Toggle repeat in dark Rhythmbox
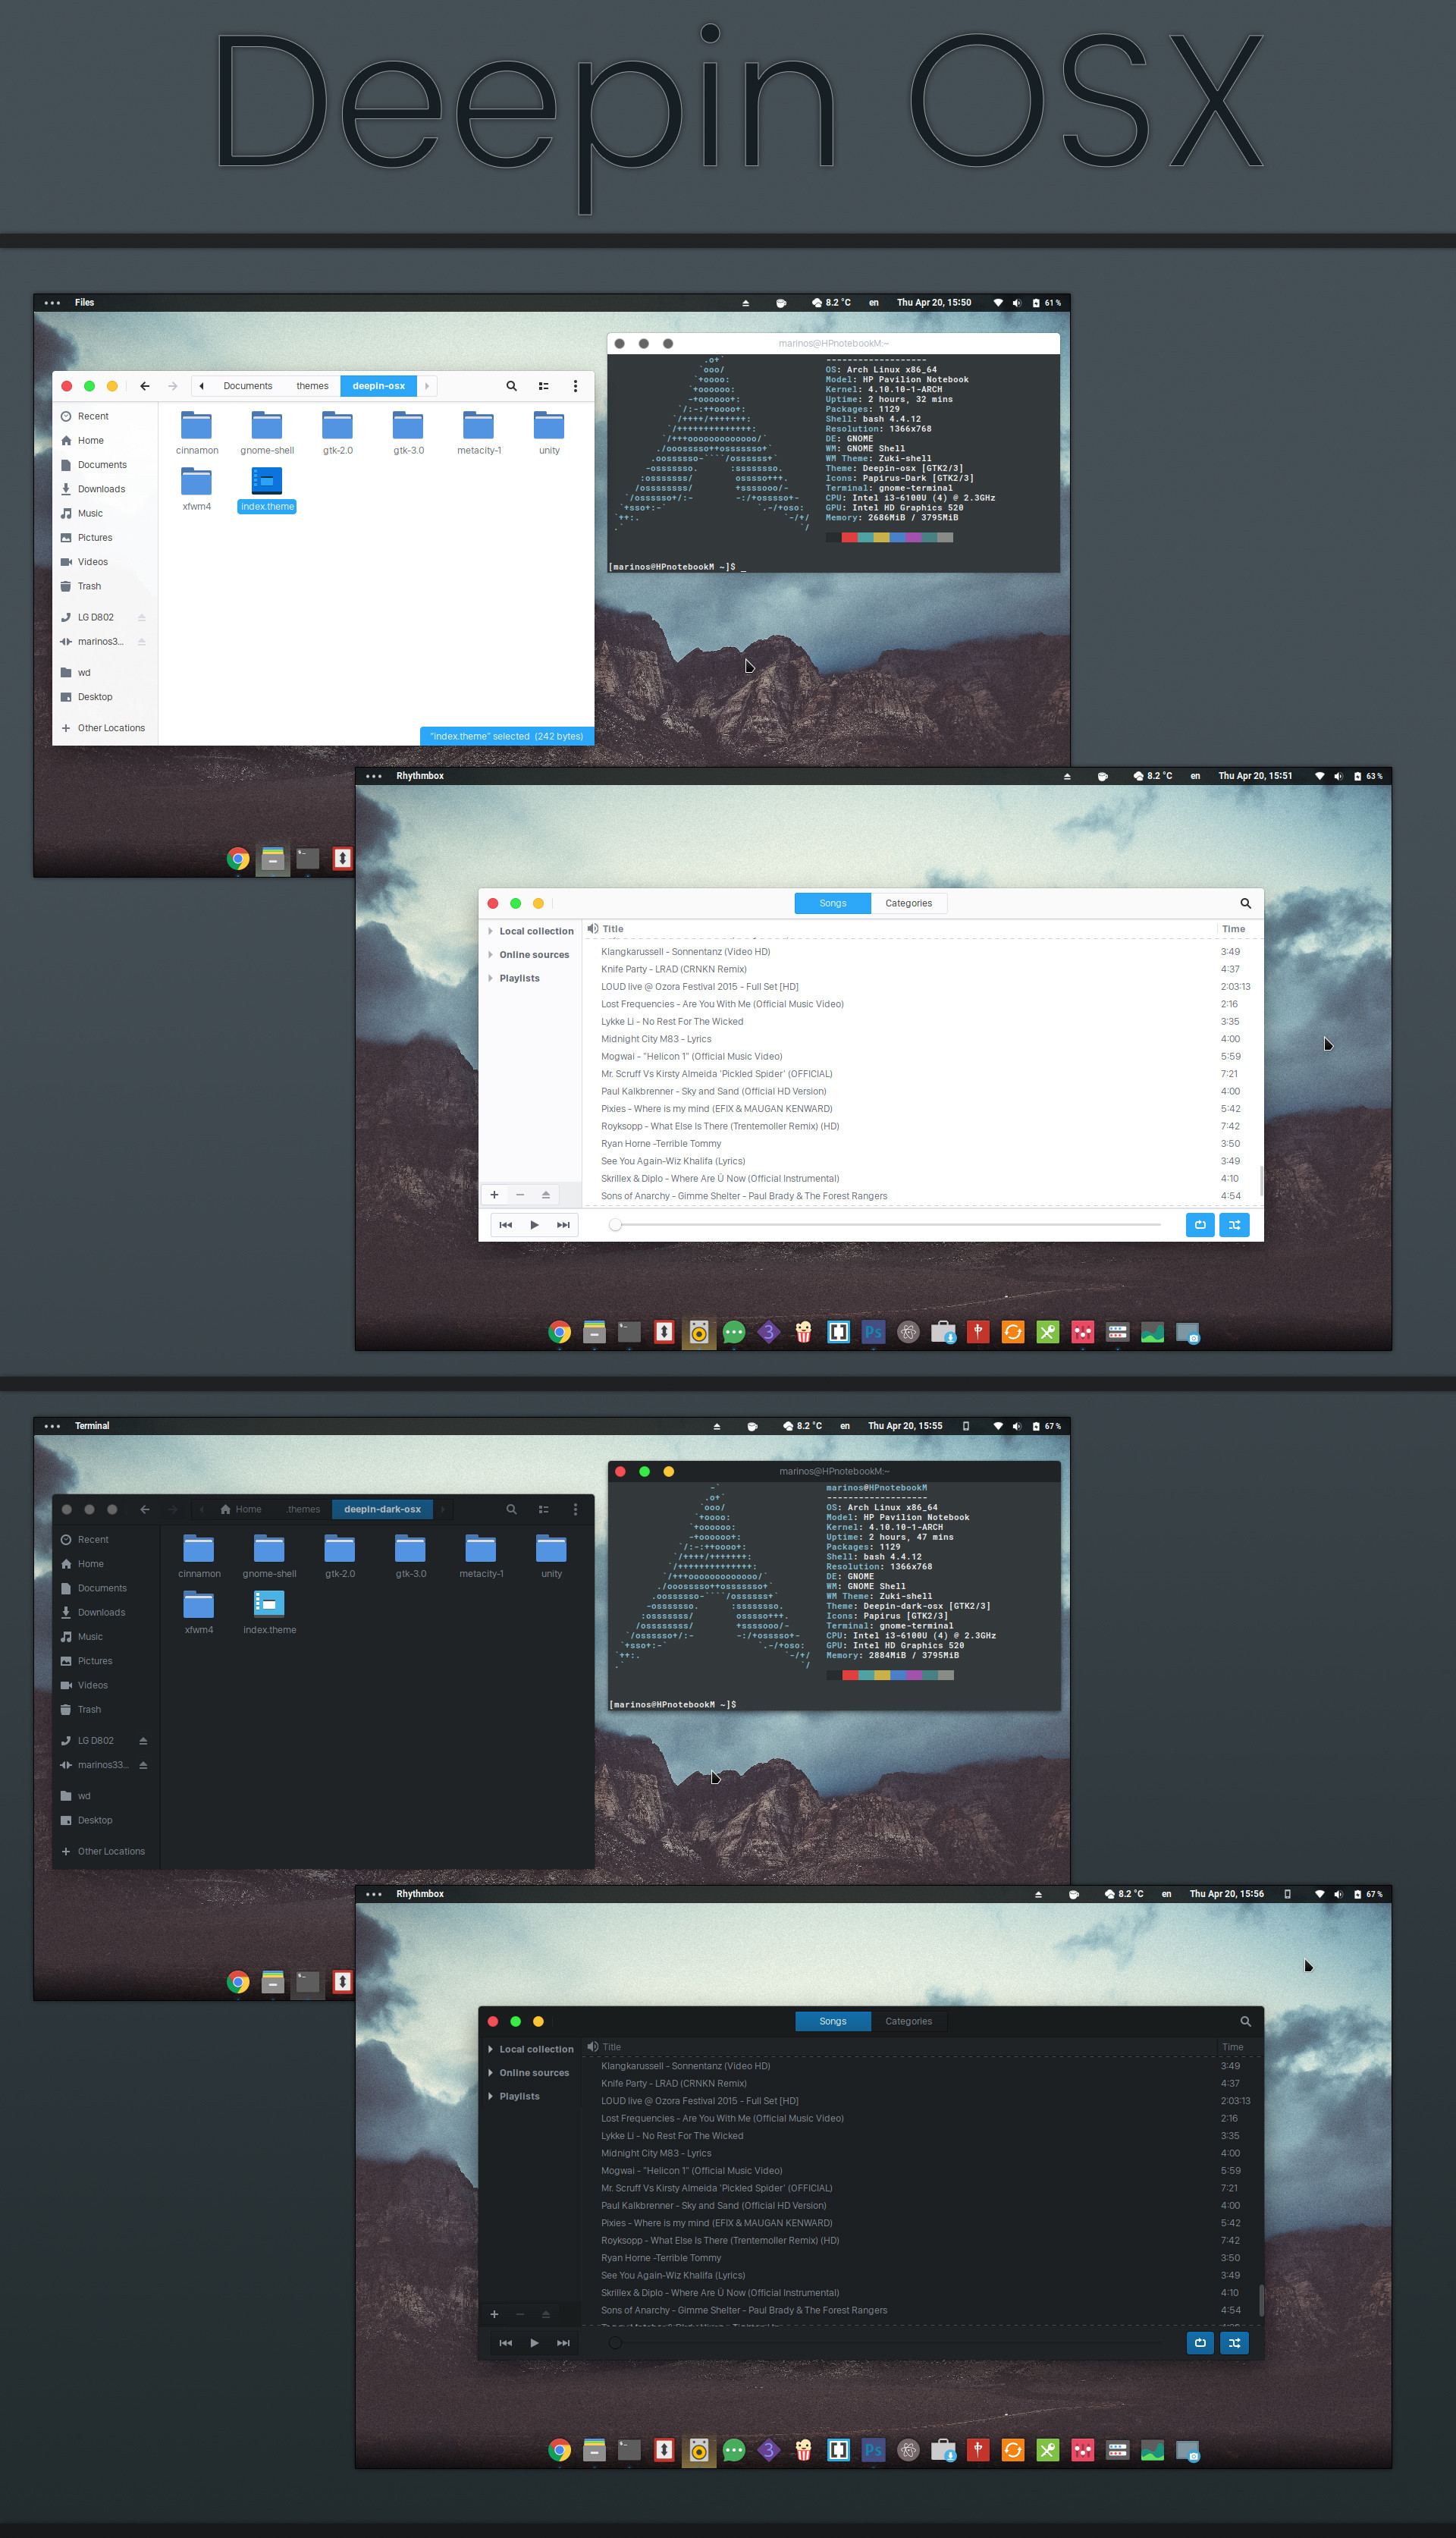Image resolution: width=1456 pixels, height=2538 pixels. pos(1200,2343)
